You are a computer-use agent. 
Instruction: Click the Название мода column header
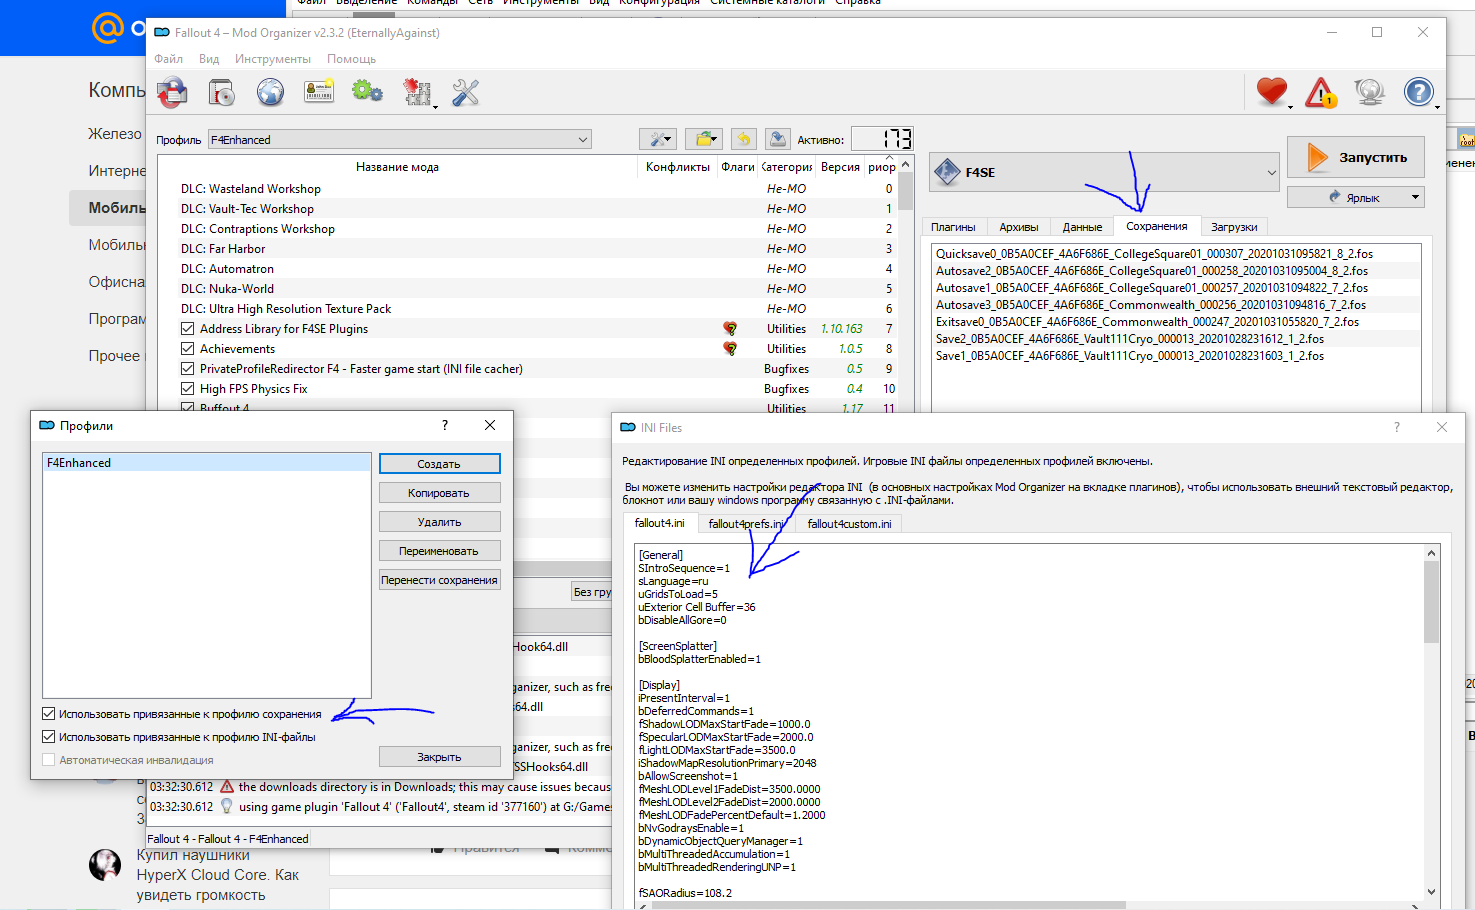(x=397, y=167)
